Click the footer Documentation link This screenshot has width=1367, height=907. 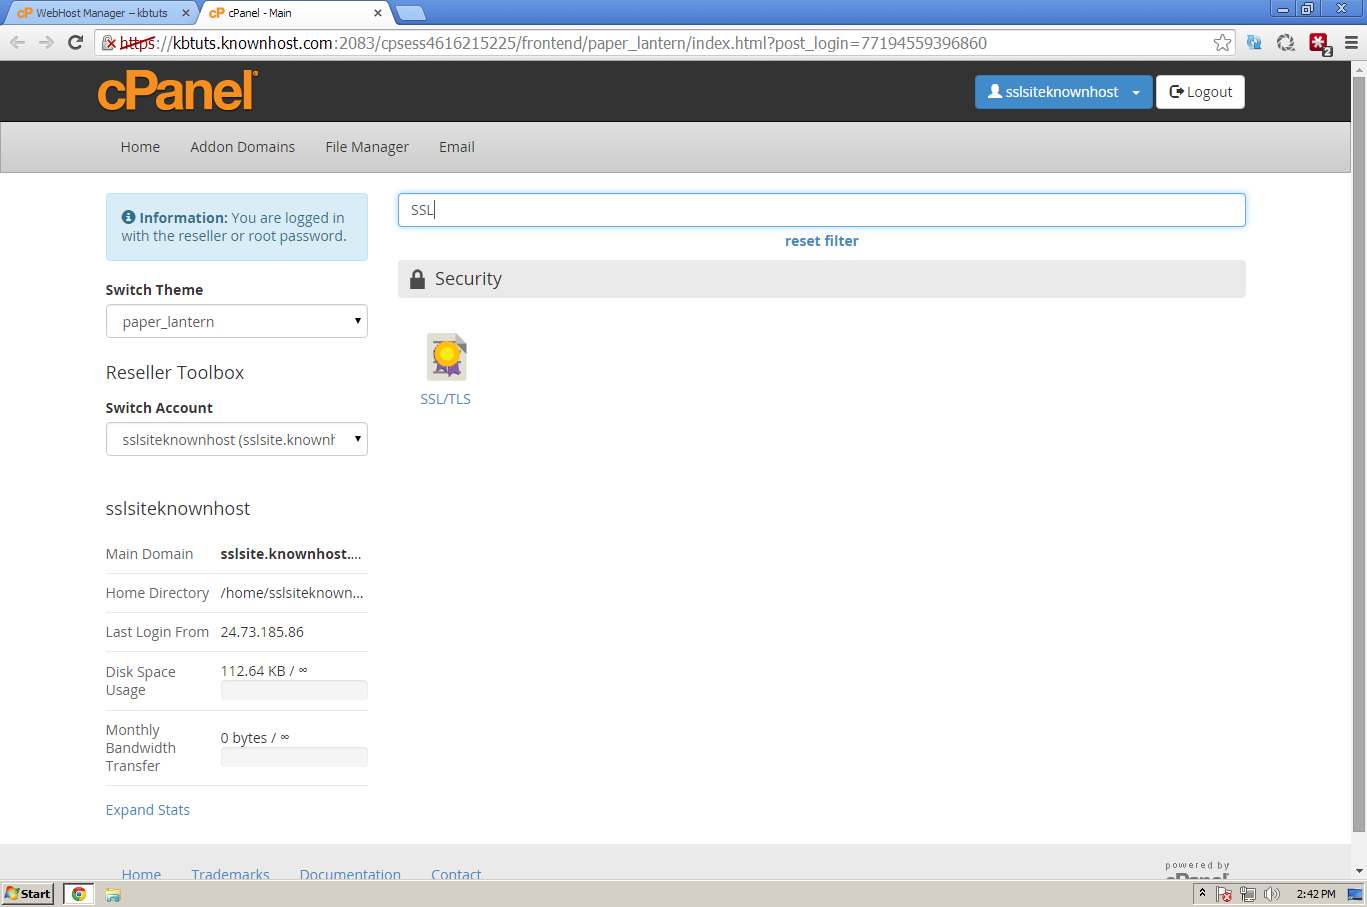[350, 874]
